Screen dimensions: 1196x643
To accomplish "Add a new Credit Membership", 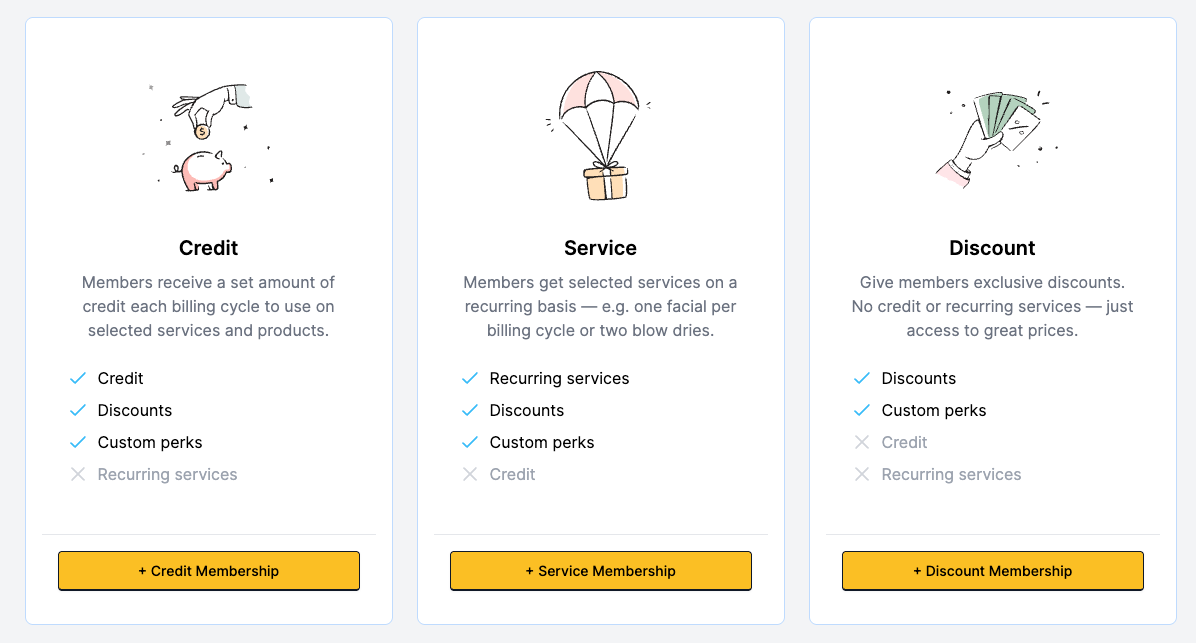I will pyautogui.click(x=209, y=571).
